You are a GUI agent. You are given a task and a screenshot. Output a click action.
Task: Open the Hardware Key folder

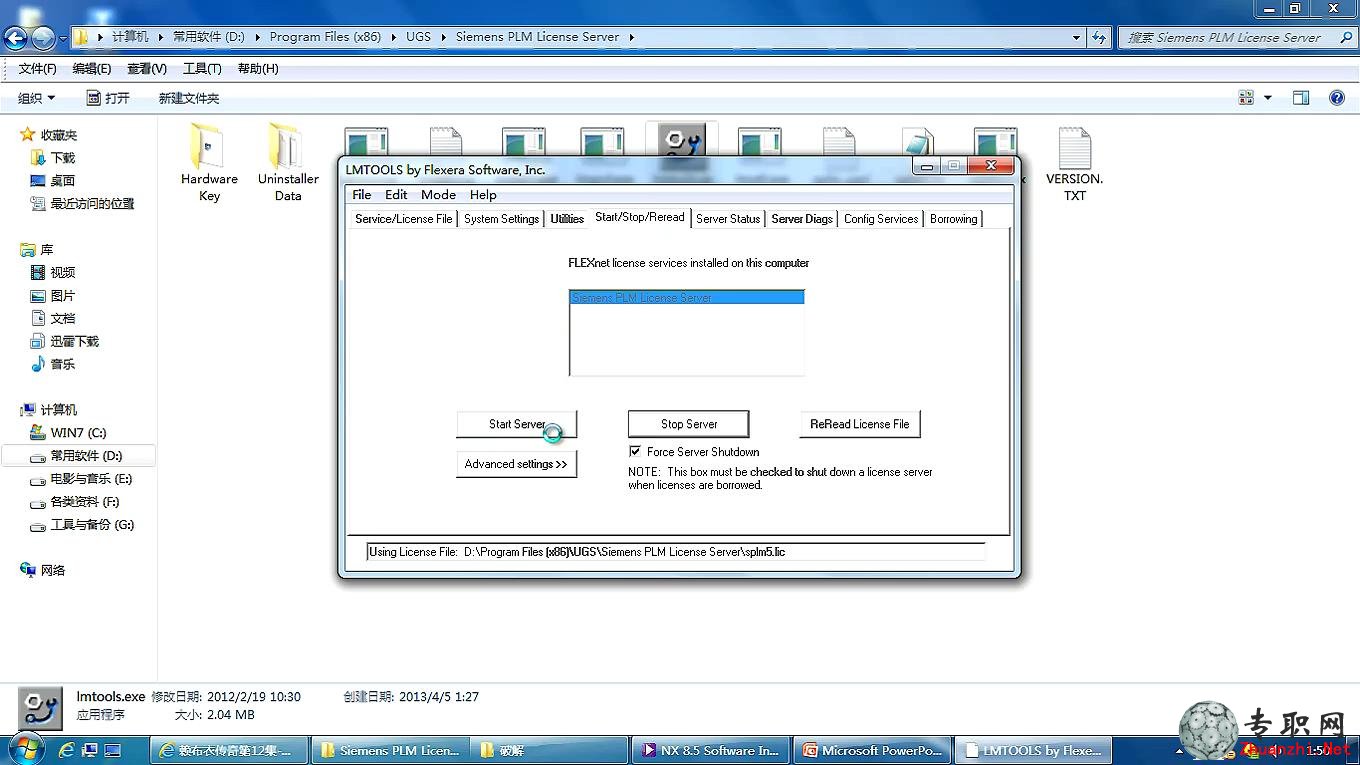point(209,162)
